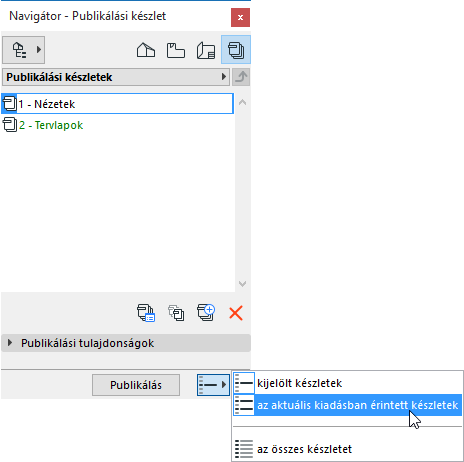Screen dimensions: 464x462
Task: Open the Publikálási készletek dropdown
Action: point(116,77)
